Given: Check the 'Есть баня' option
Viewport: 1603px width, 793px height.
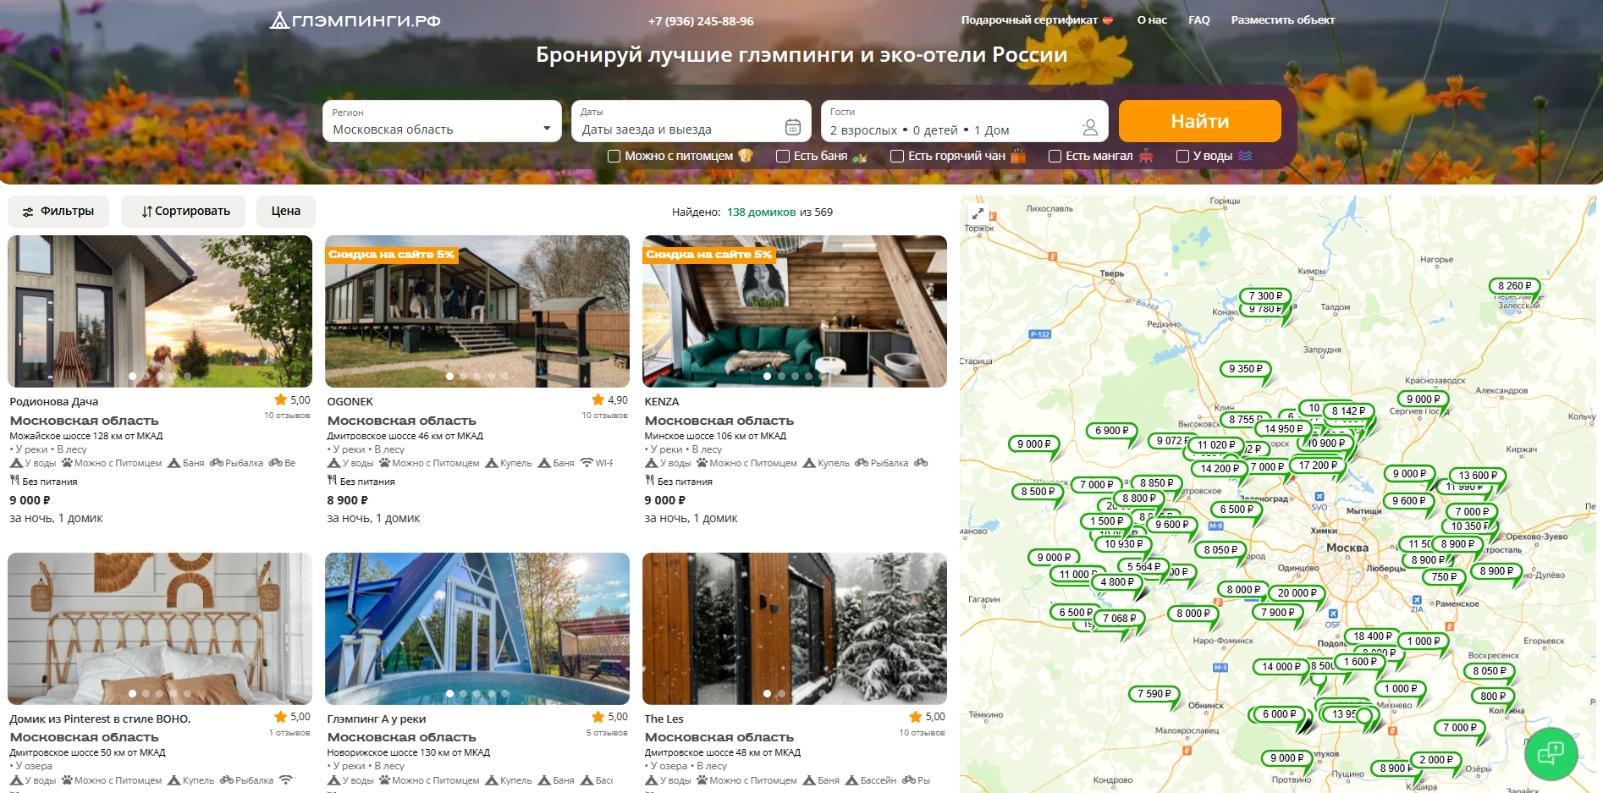Looking at the screenshot, I should (x=783, y=156).
